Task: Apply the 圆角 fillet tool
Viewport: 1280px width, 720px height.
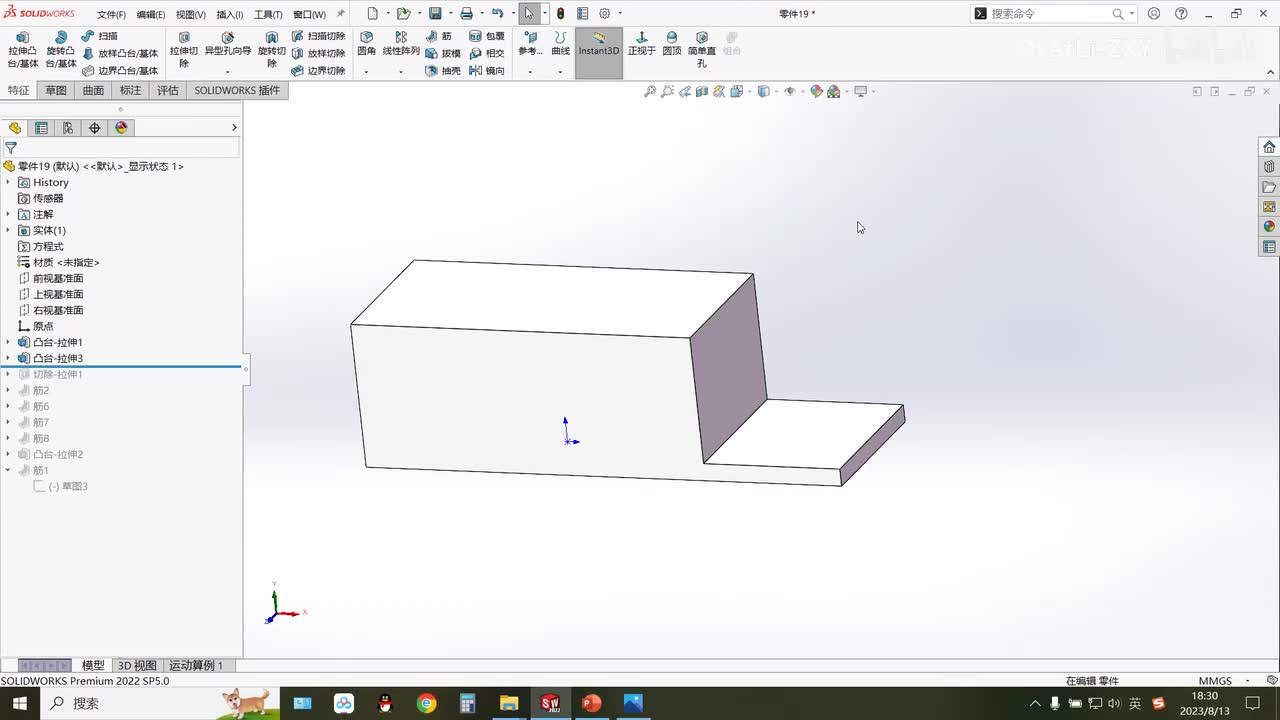Action: pyautogui.click(x=366, y=44)
